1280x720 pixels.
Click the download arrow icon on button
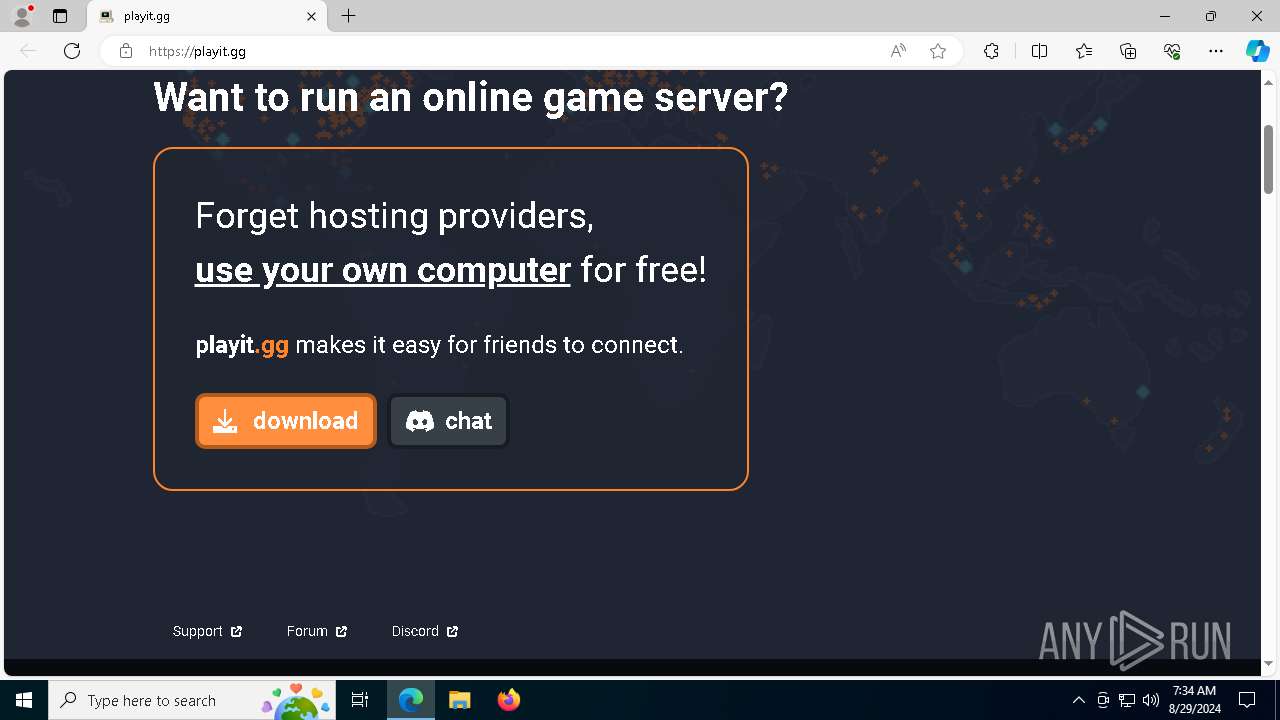pyautogui.click(x=226, y=421)
